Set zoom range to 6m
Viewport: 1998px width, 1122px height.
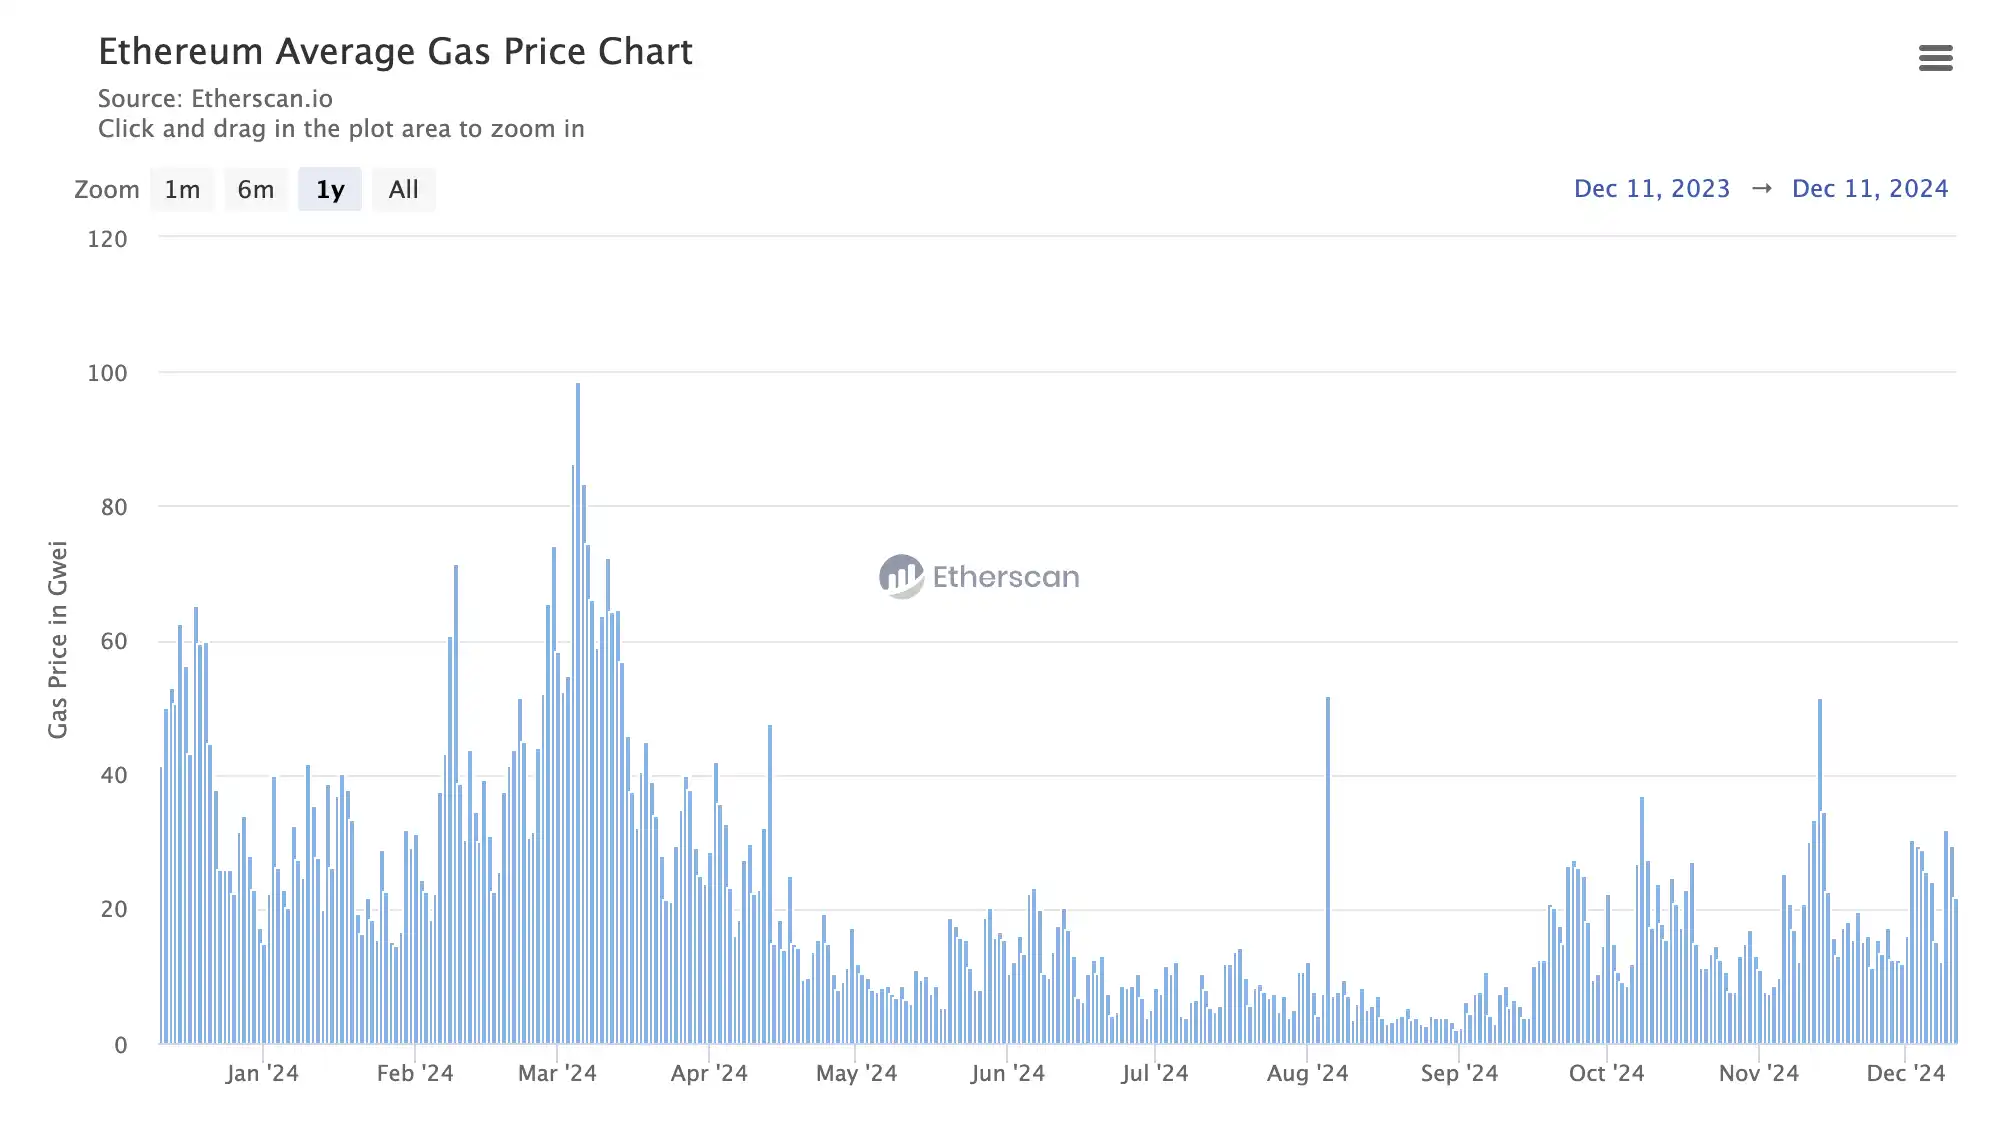coord(255,190)
